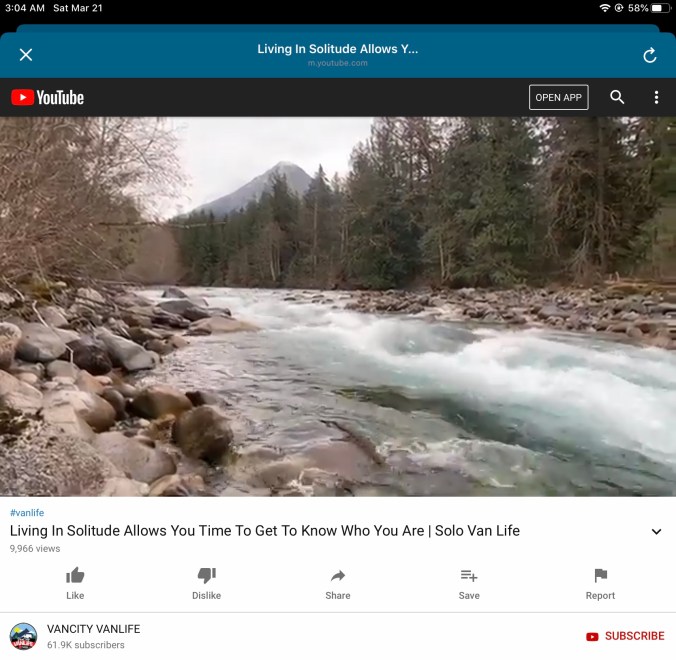
Task: Report the video using flag icon
Action: (x=600, y=582)
